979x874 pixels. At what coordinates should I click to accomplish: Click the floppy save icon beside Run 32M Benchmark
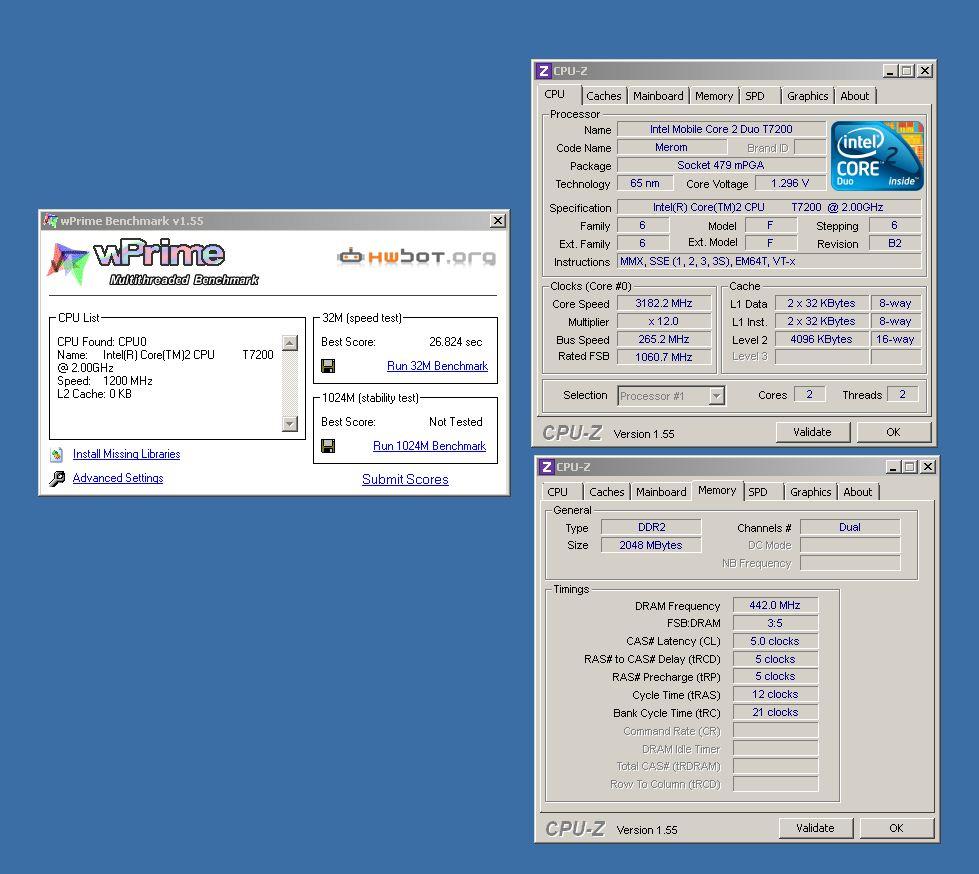point(328,366)
